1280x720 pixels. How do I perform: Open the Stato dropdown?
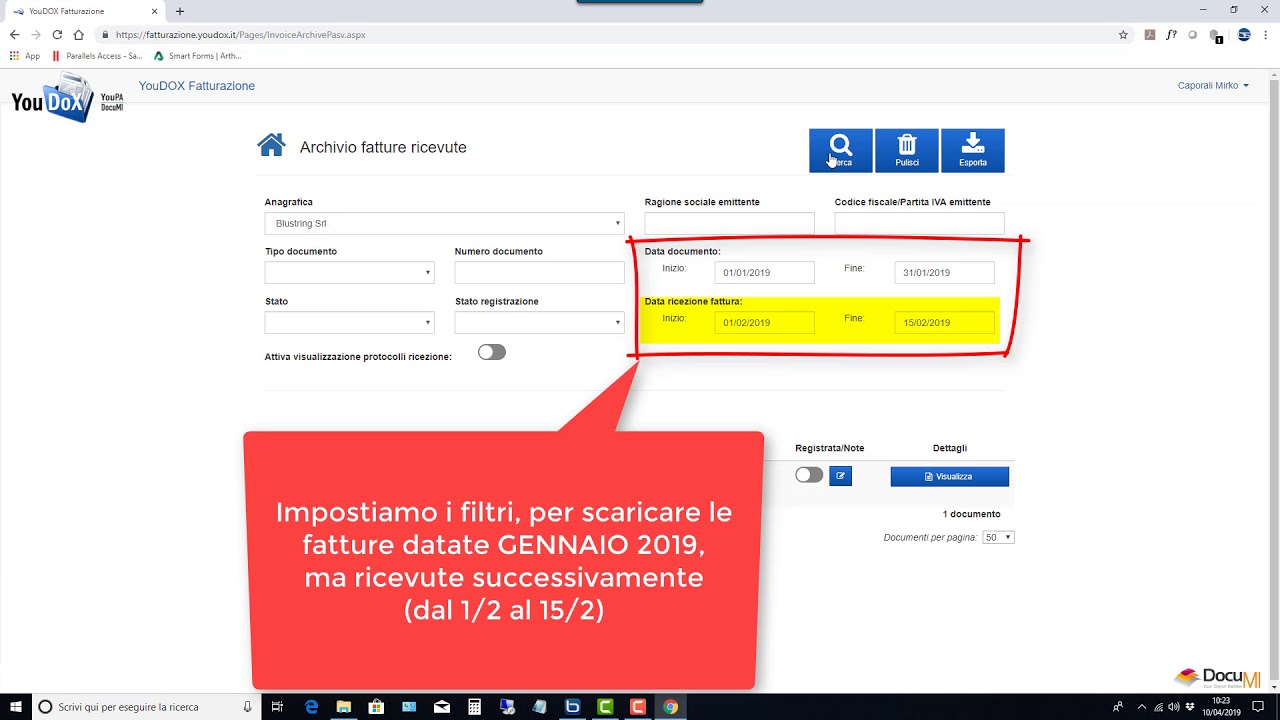pyautogui.click(x=349, y=322)
